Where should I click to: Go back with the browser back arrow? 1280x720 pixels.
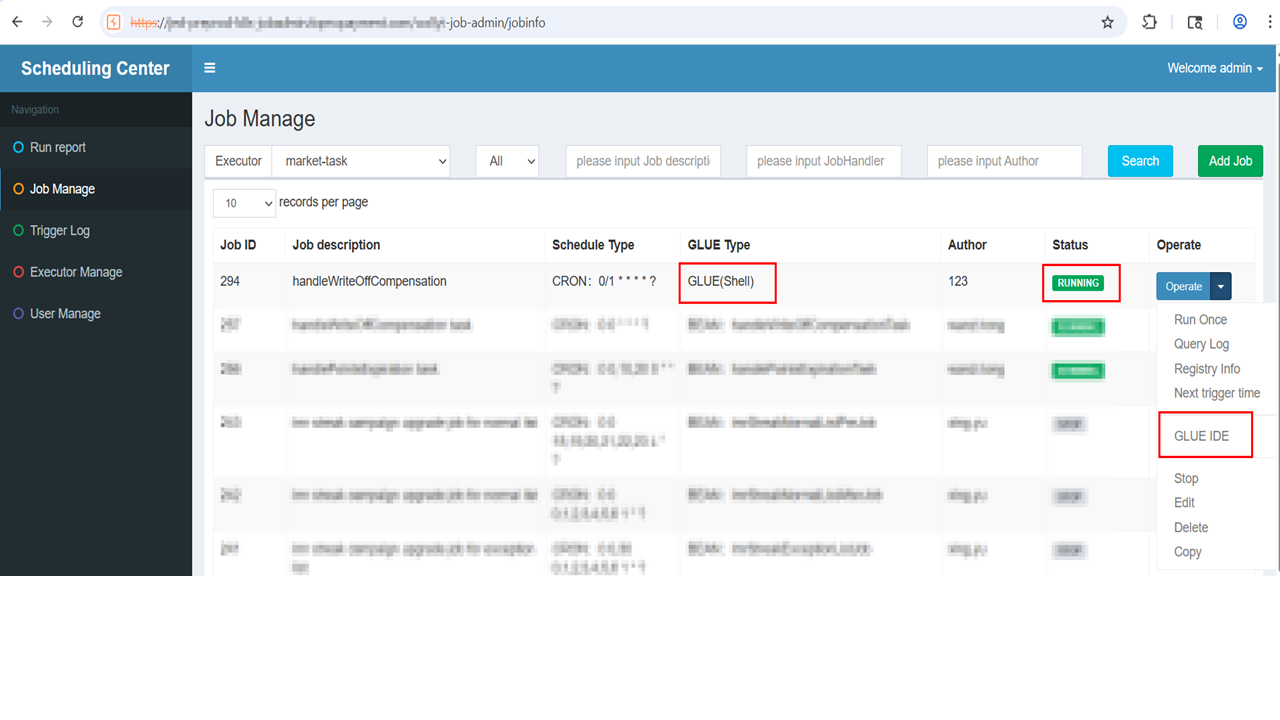[x=17, y=22]
